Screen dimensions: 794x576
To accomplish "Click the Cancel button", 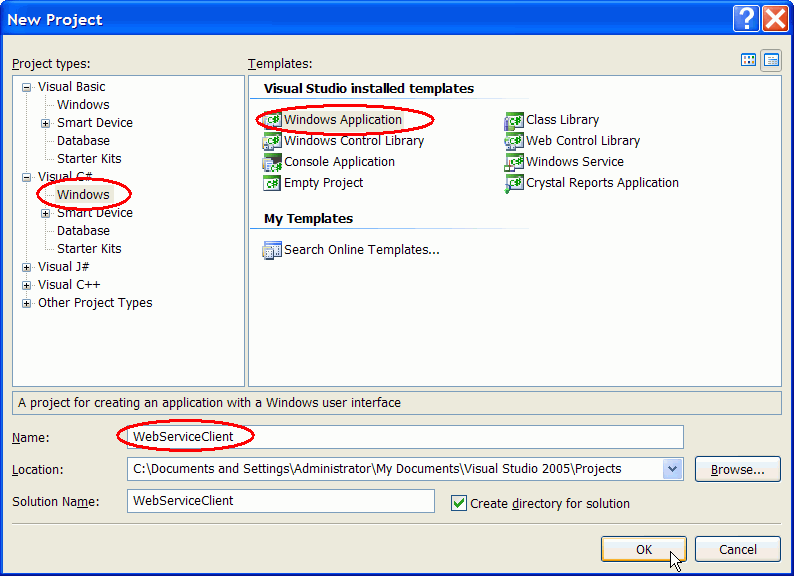I will pyautogui.click(x=738, y=550).
